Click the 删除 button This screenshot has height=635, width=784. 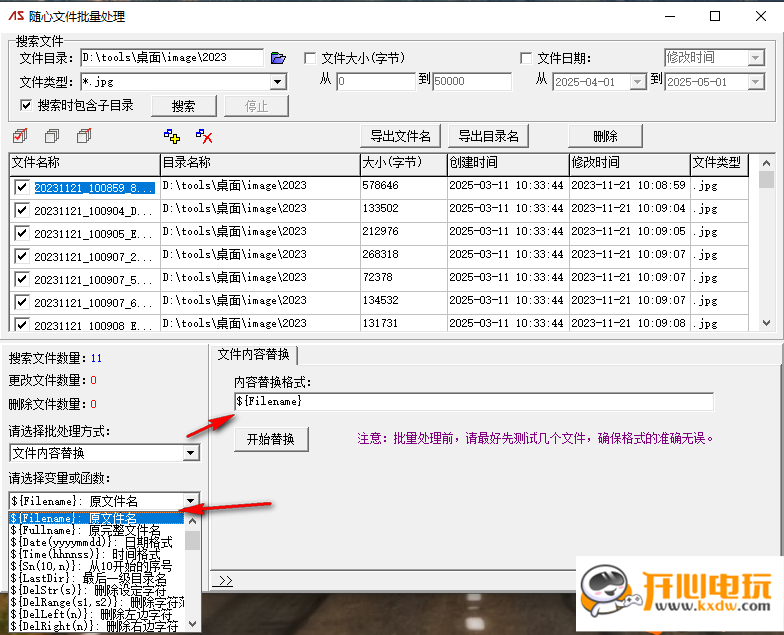[x=606, y=136]
